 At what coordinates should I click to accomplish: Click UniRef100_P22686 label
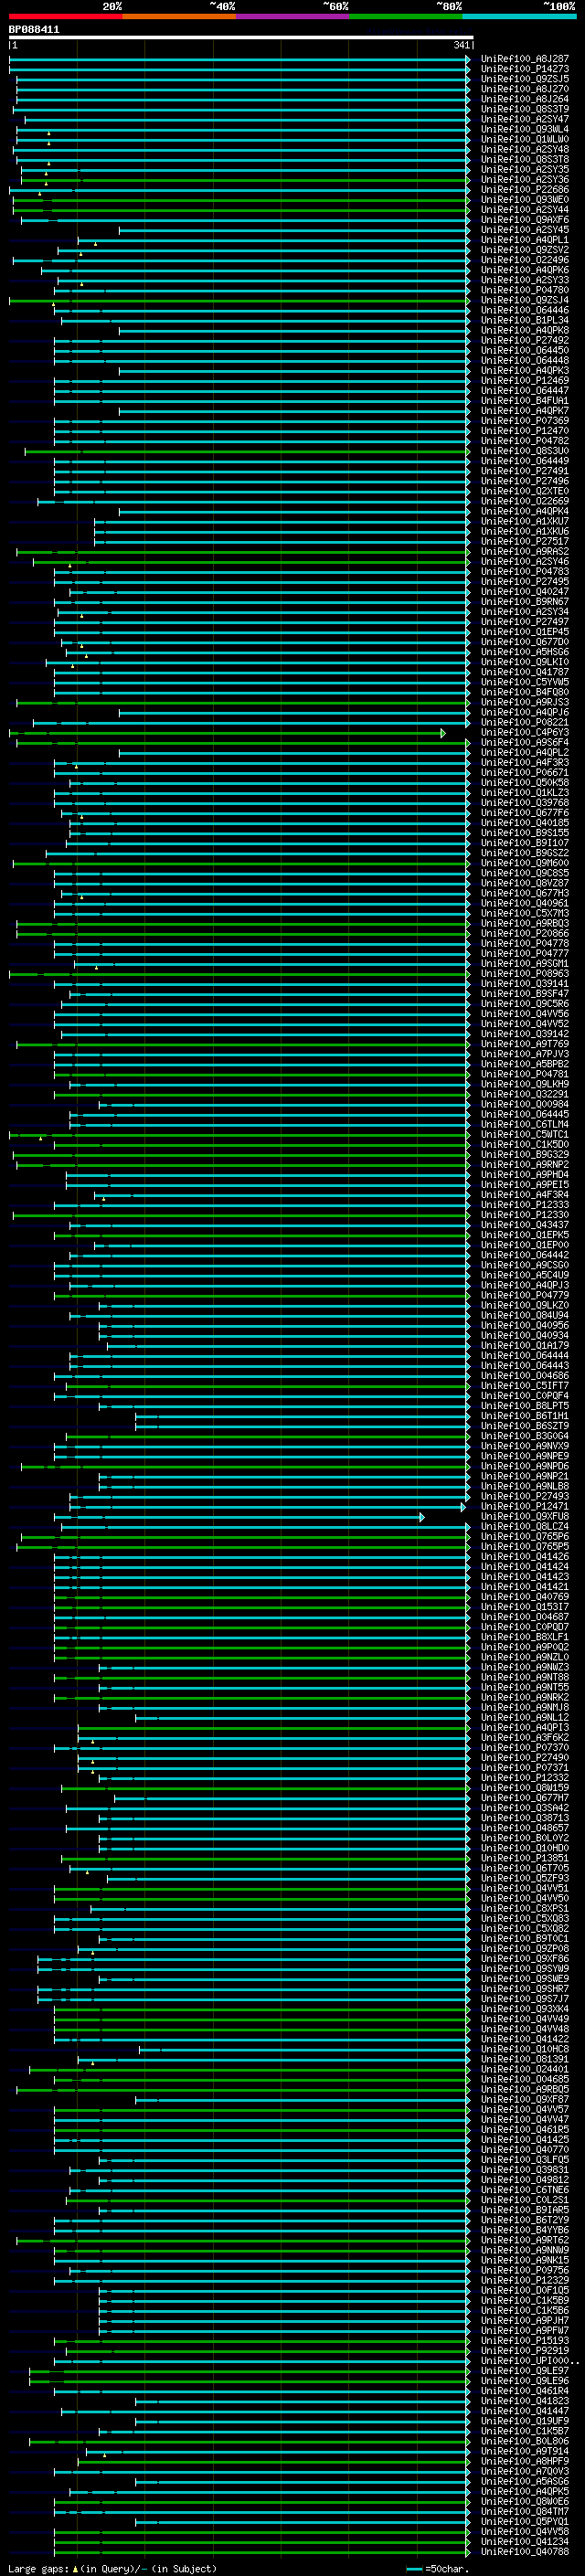525,190
